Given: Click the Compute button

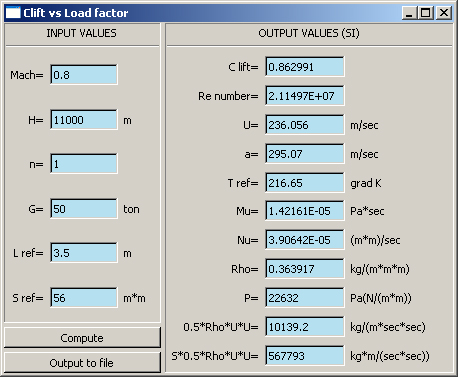Looking at the screenshot, I should click(x=82, y=338).
